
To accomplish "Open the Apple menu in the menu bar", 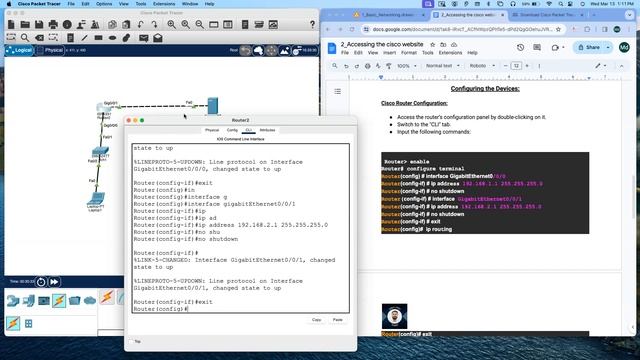I will pyautogui.click(x=9, y=4).
